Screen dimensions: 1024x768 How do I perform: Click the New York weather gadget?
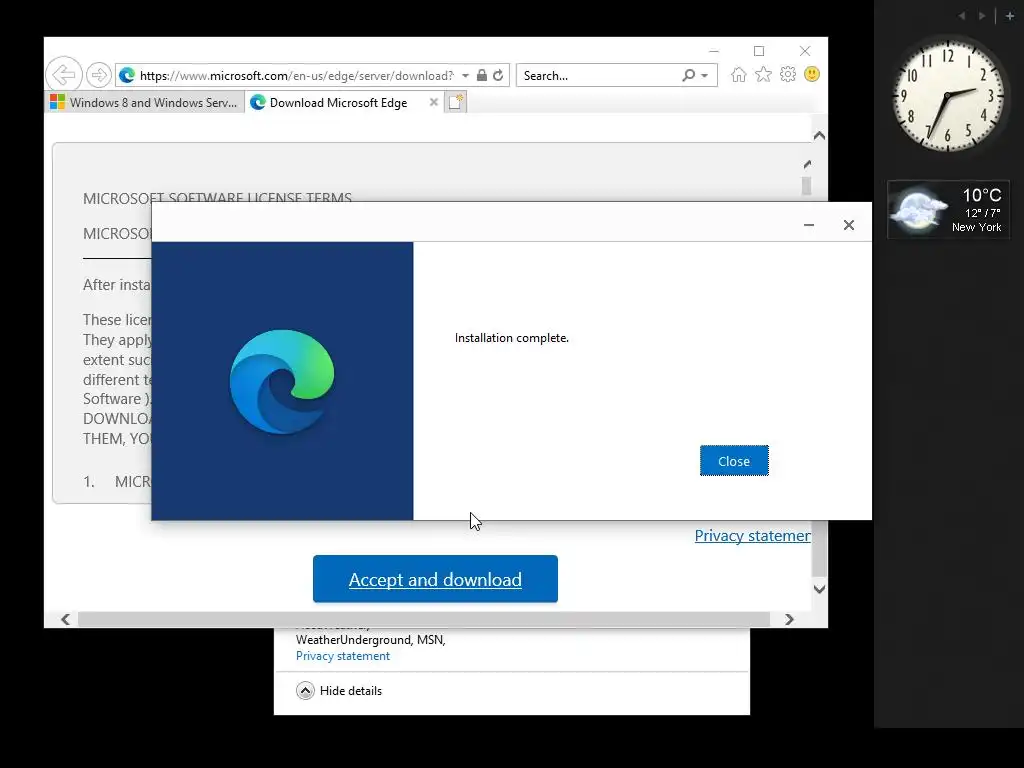948,210
